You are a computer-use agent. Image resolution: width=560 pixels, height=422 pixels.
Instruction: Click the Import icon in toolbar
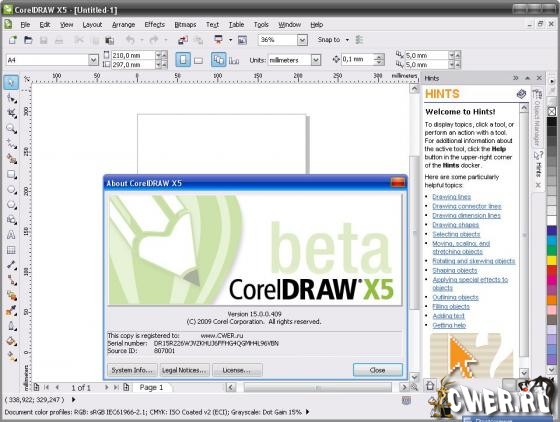182,40
